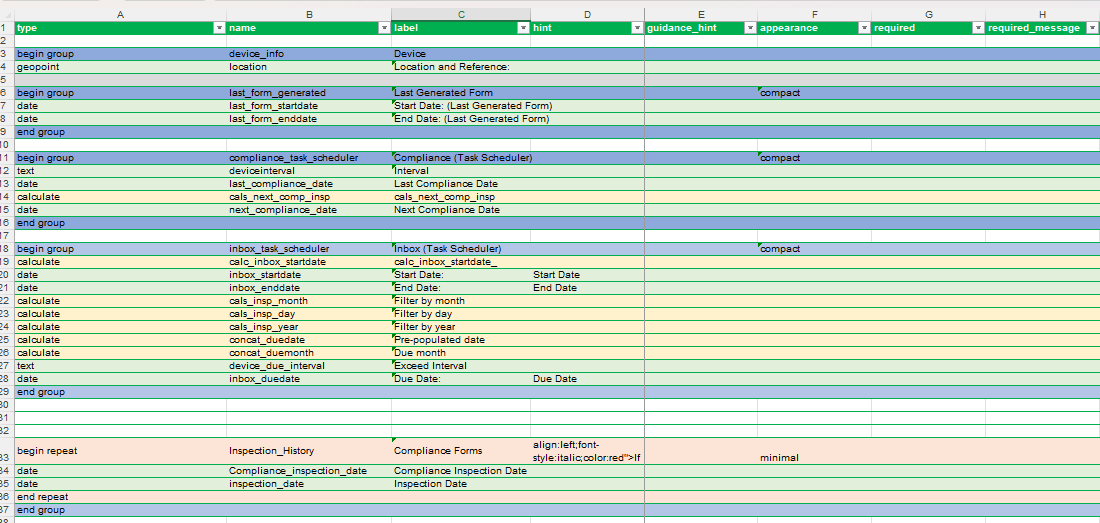Click the 'cals_insp_year' cell
This screenshot has width=1100, height=523.
point(309,327)
